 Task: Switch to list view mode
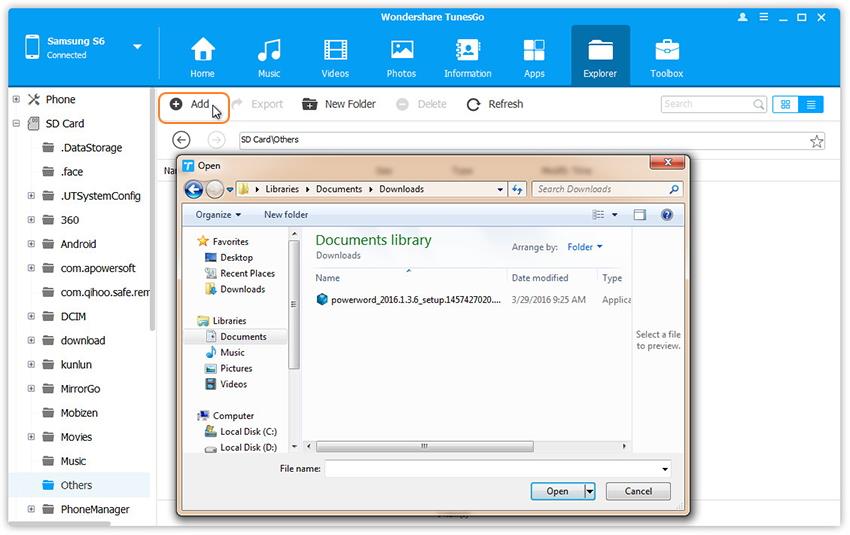click(811, 104)
